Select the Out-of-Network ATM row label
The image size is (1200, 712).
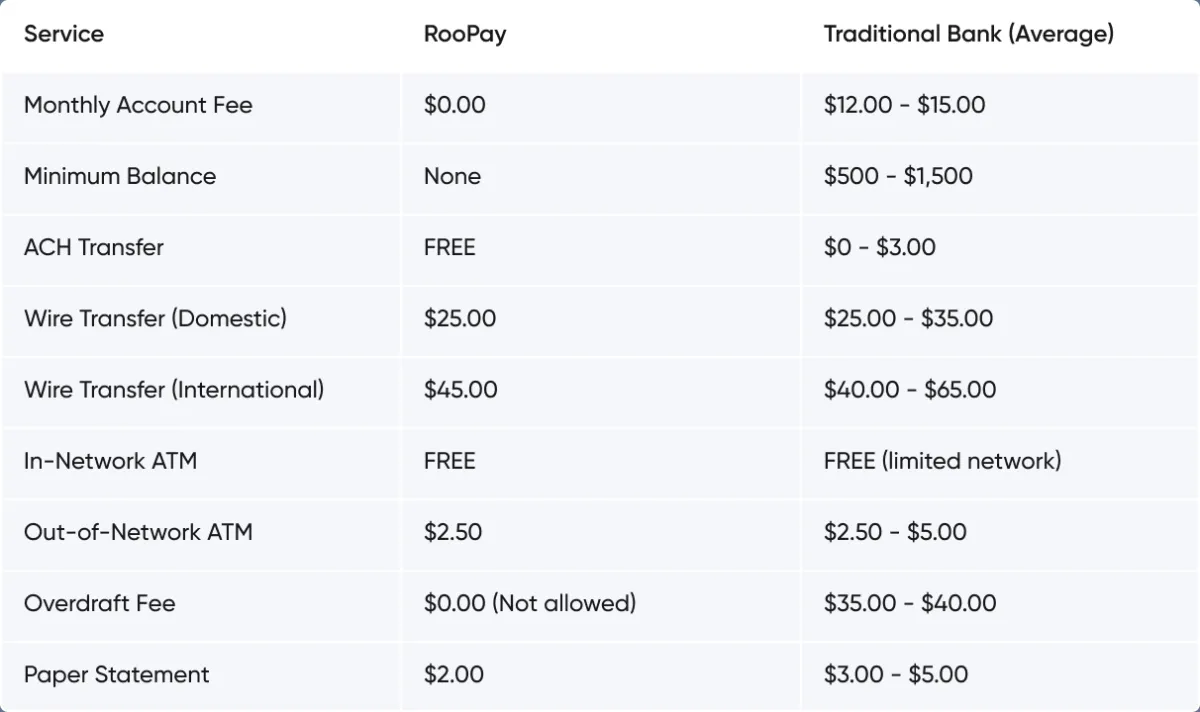[x=138, y=532]
